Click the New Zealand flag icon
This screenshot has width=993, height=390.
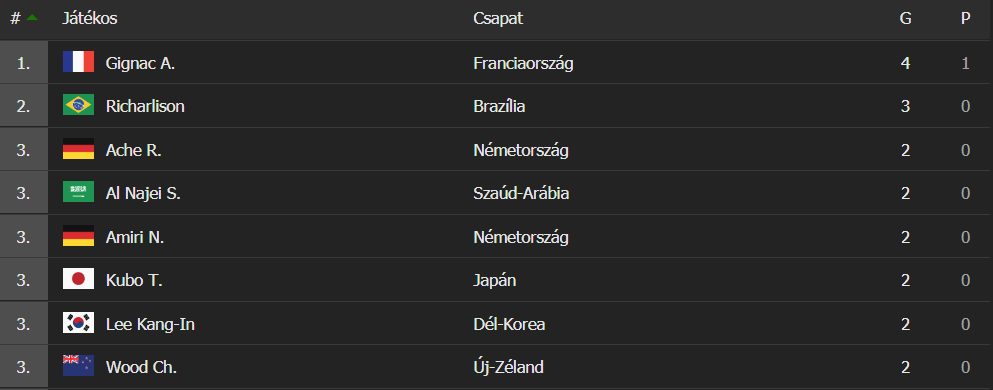click(79, 366)
